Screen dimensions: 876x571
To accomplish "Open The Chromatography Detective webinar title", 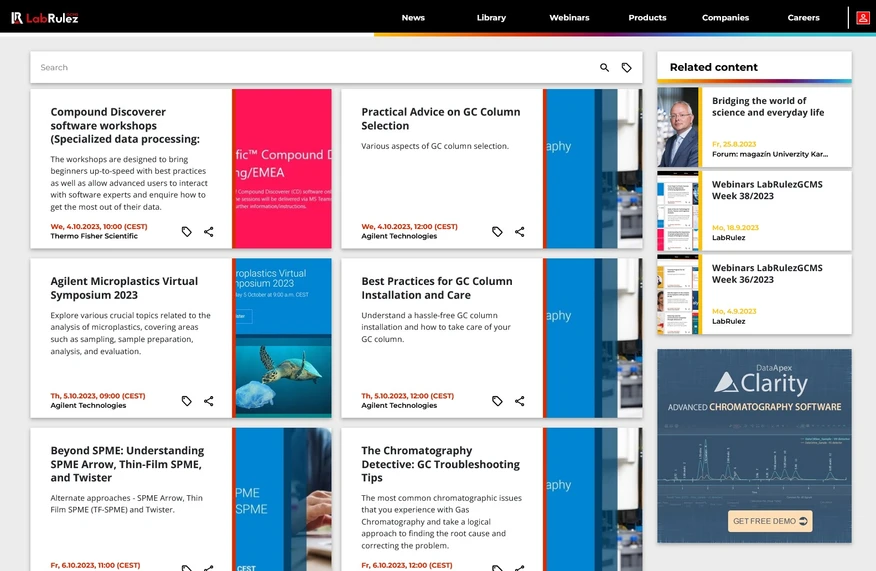I will pyautogui.click(x=440, y=464).
